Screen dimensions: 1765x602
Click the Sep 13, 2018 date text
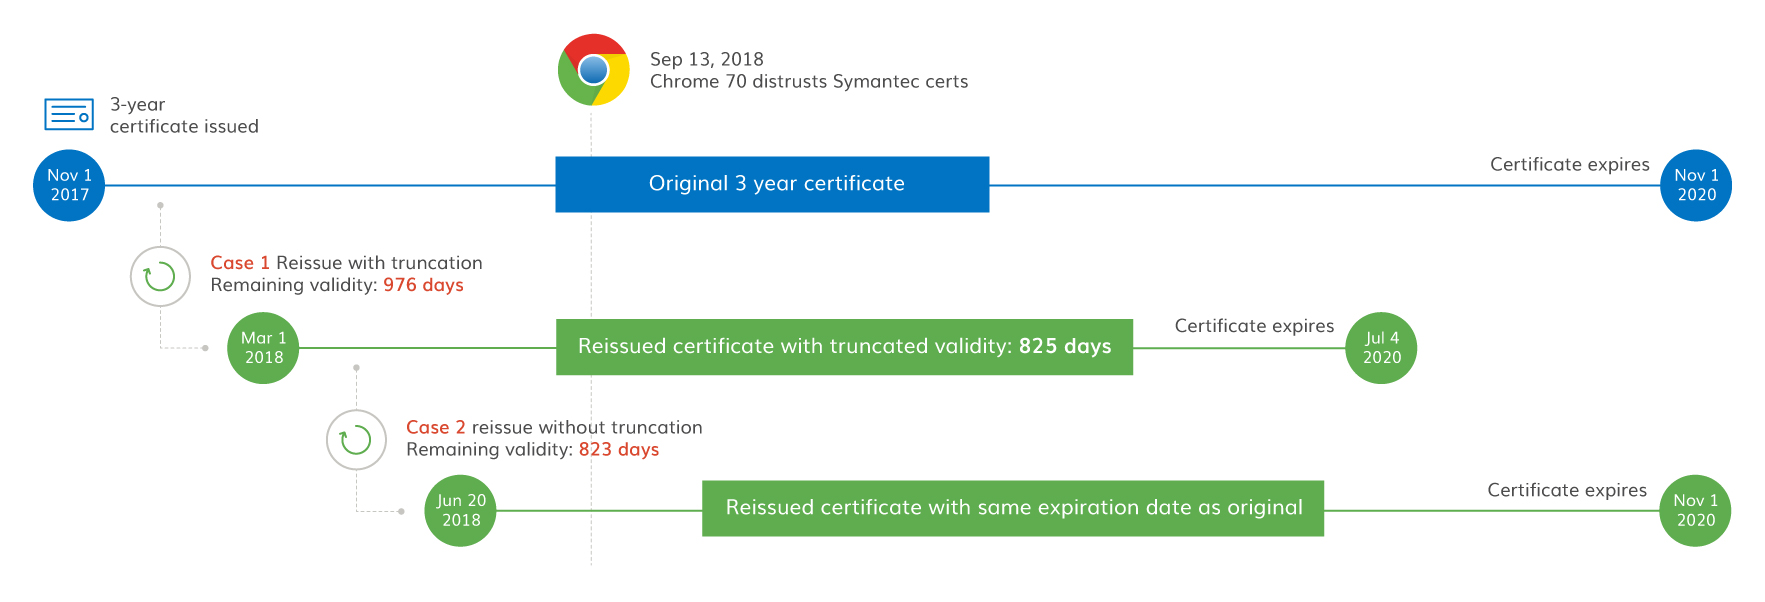[707, 59]
